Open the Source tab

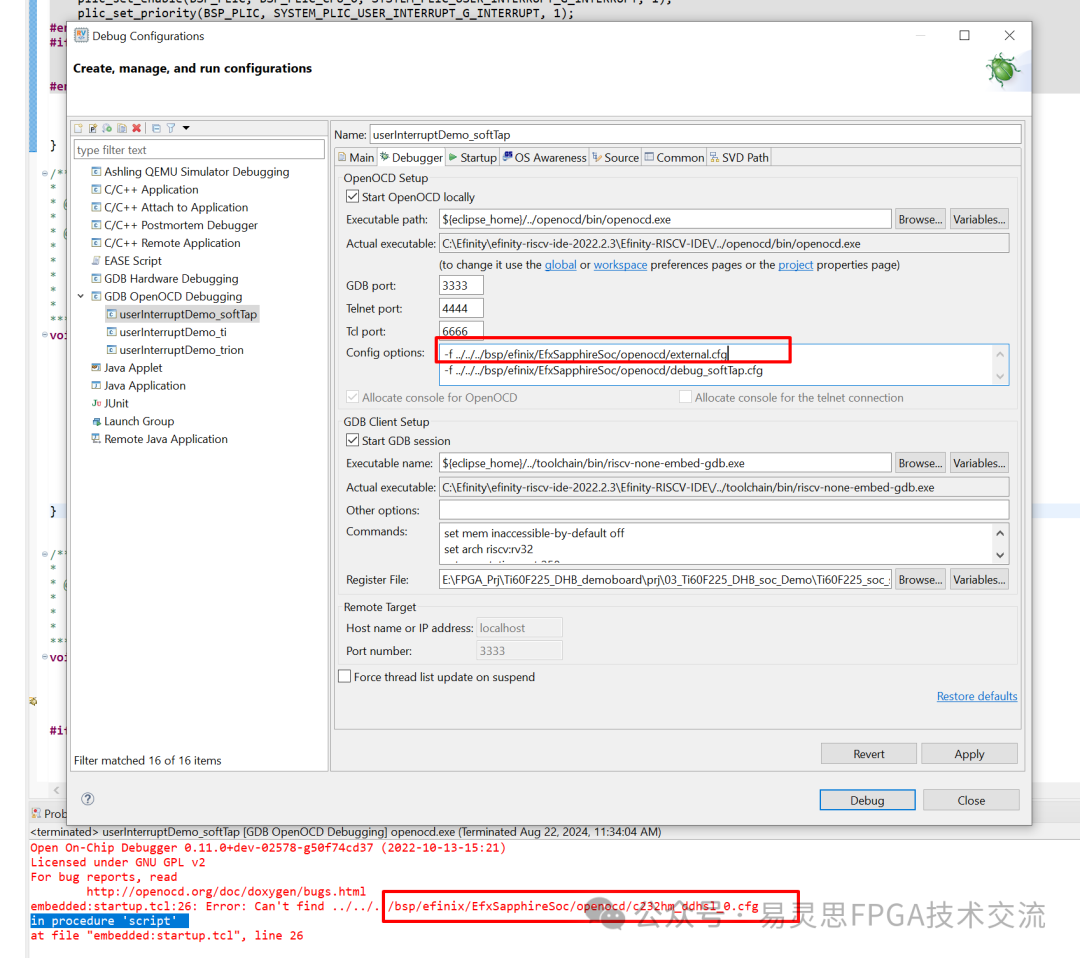click(x=616, y=158)
